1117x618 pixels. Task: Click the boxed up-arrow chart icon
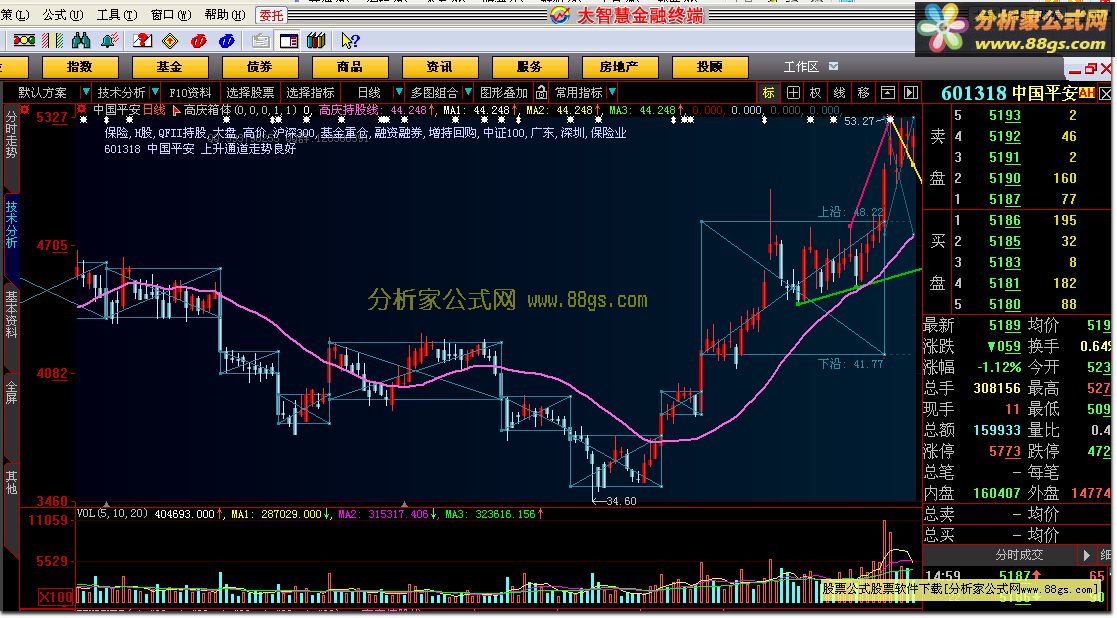pos(888,93)
